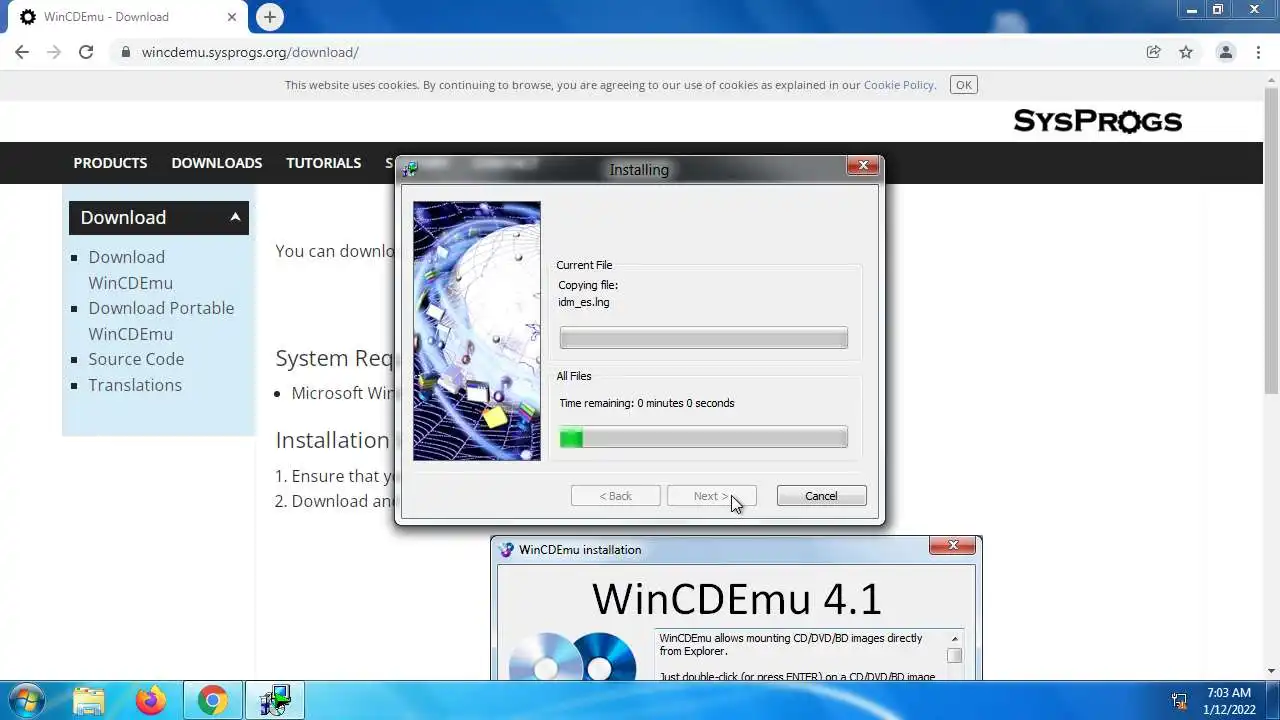Open the Chrome profile avatar icon

tap(1225, 52)
